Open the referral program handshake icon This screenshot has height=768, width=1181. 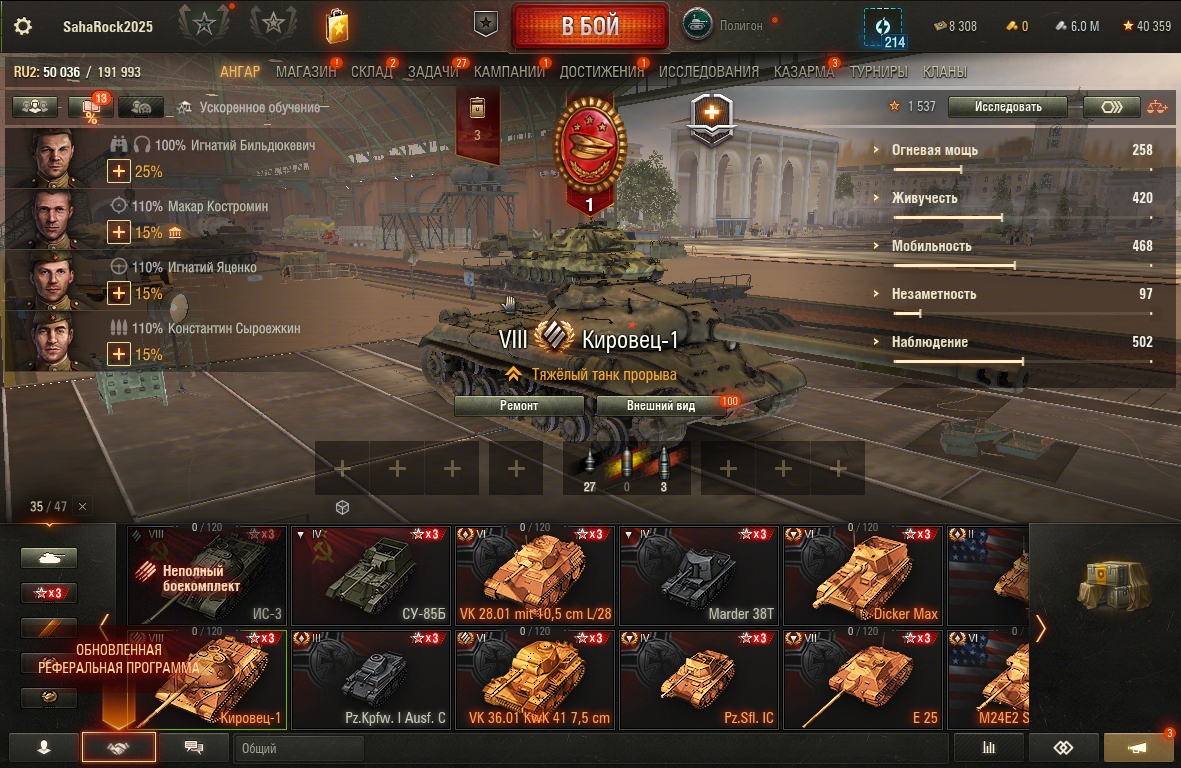pyautogui.click(x=118, y=748)
